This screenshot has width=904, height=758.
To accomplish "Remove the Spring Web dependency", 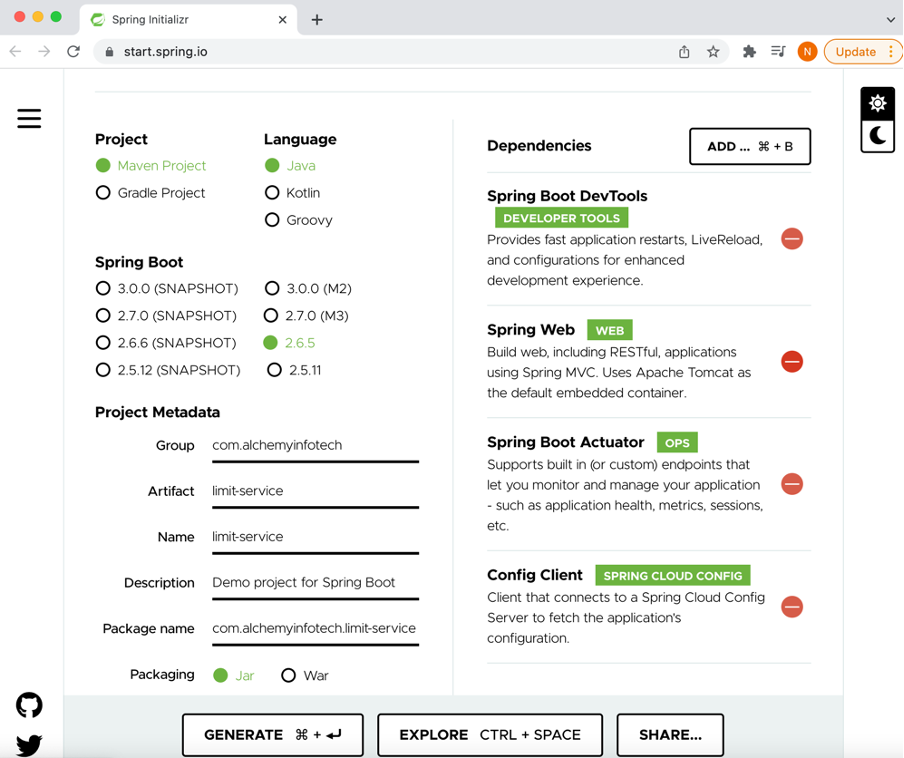I will 792,361.
